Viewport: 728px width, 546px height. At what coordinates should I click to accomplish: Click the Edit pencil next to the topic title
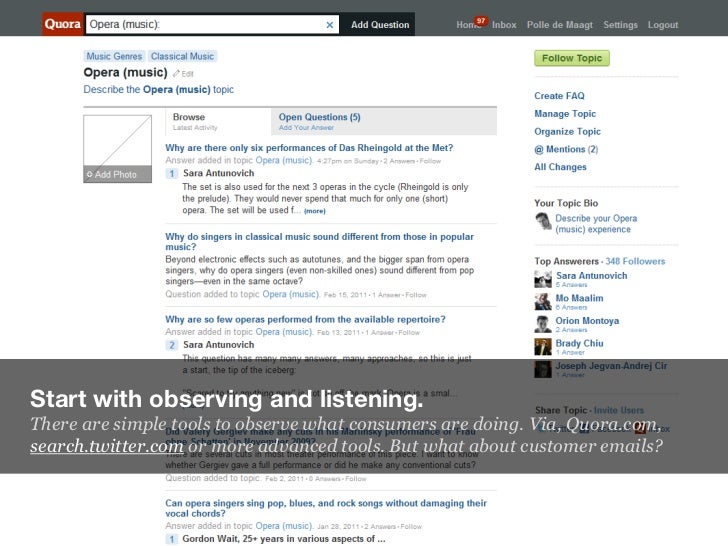[x=183, y=74]
